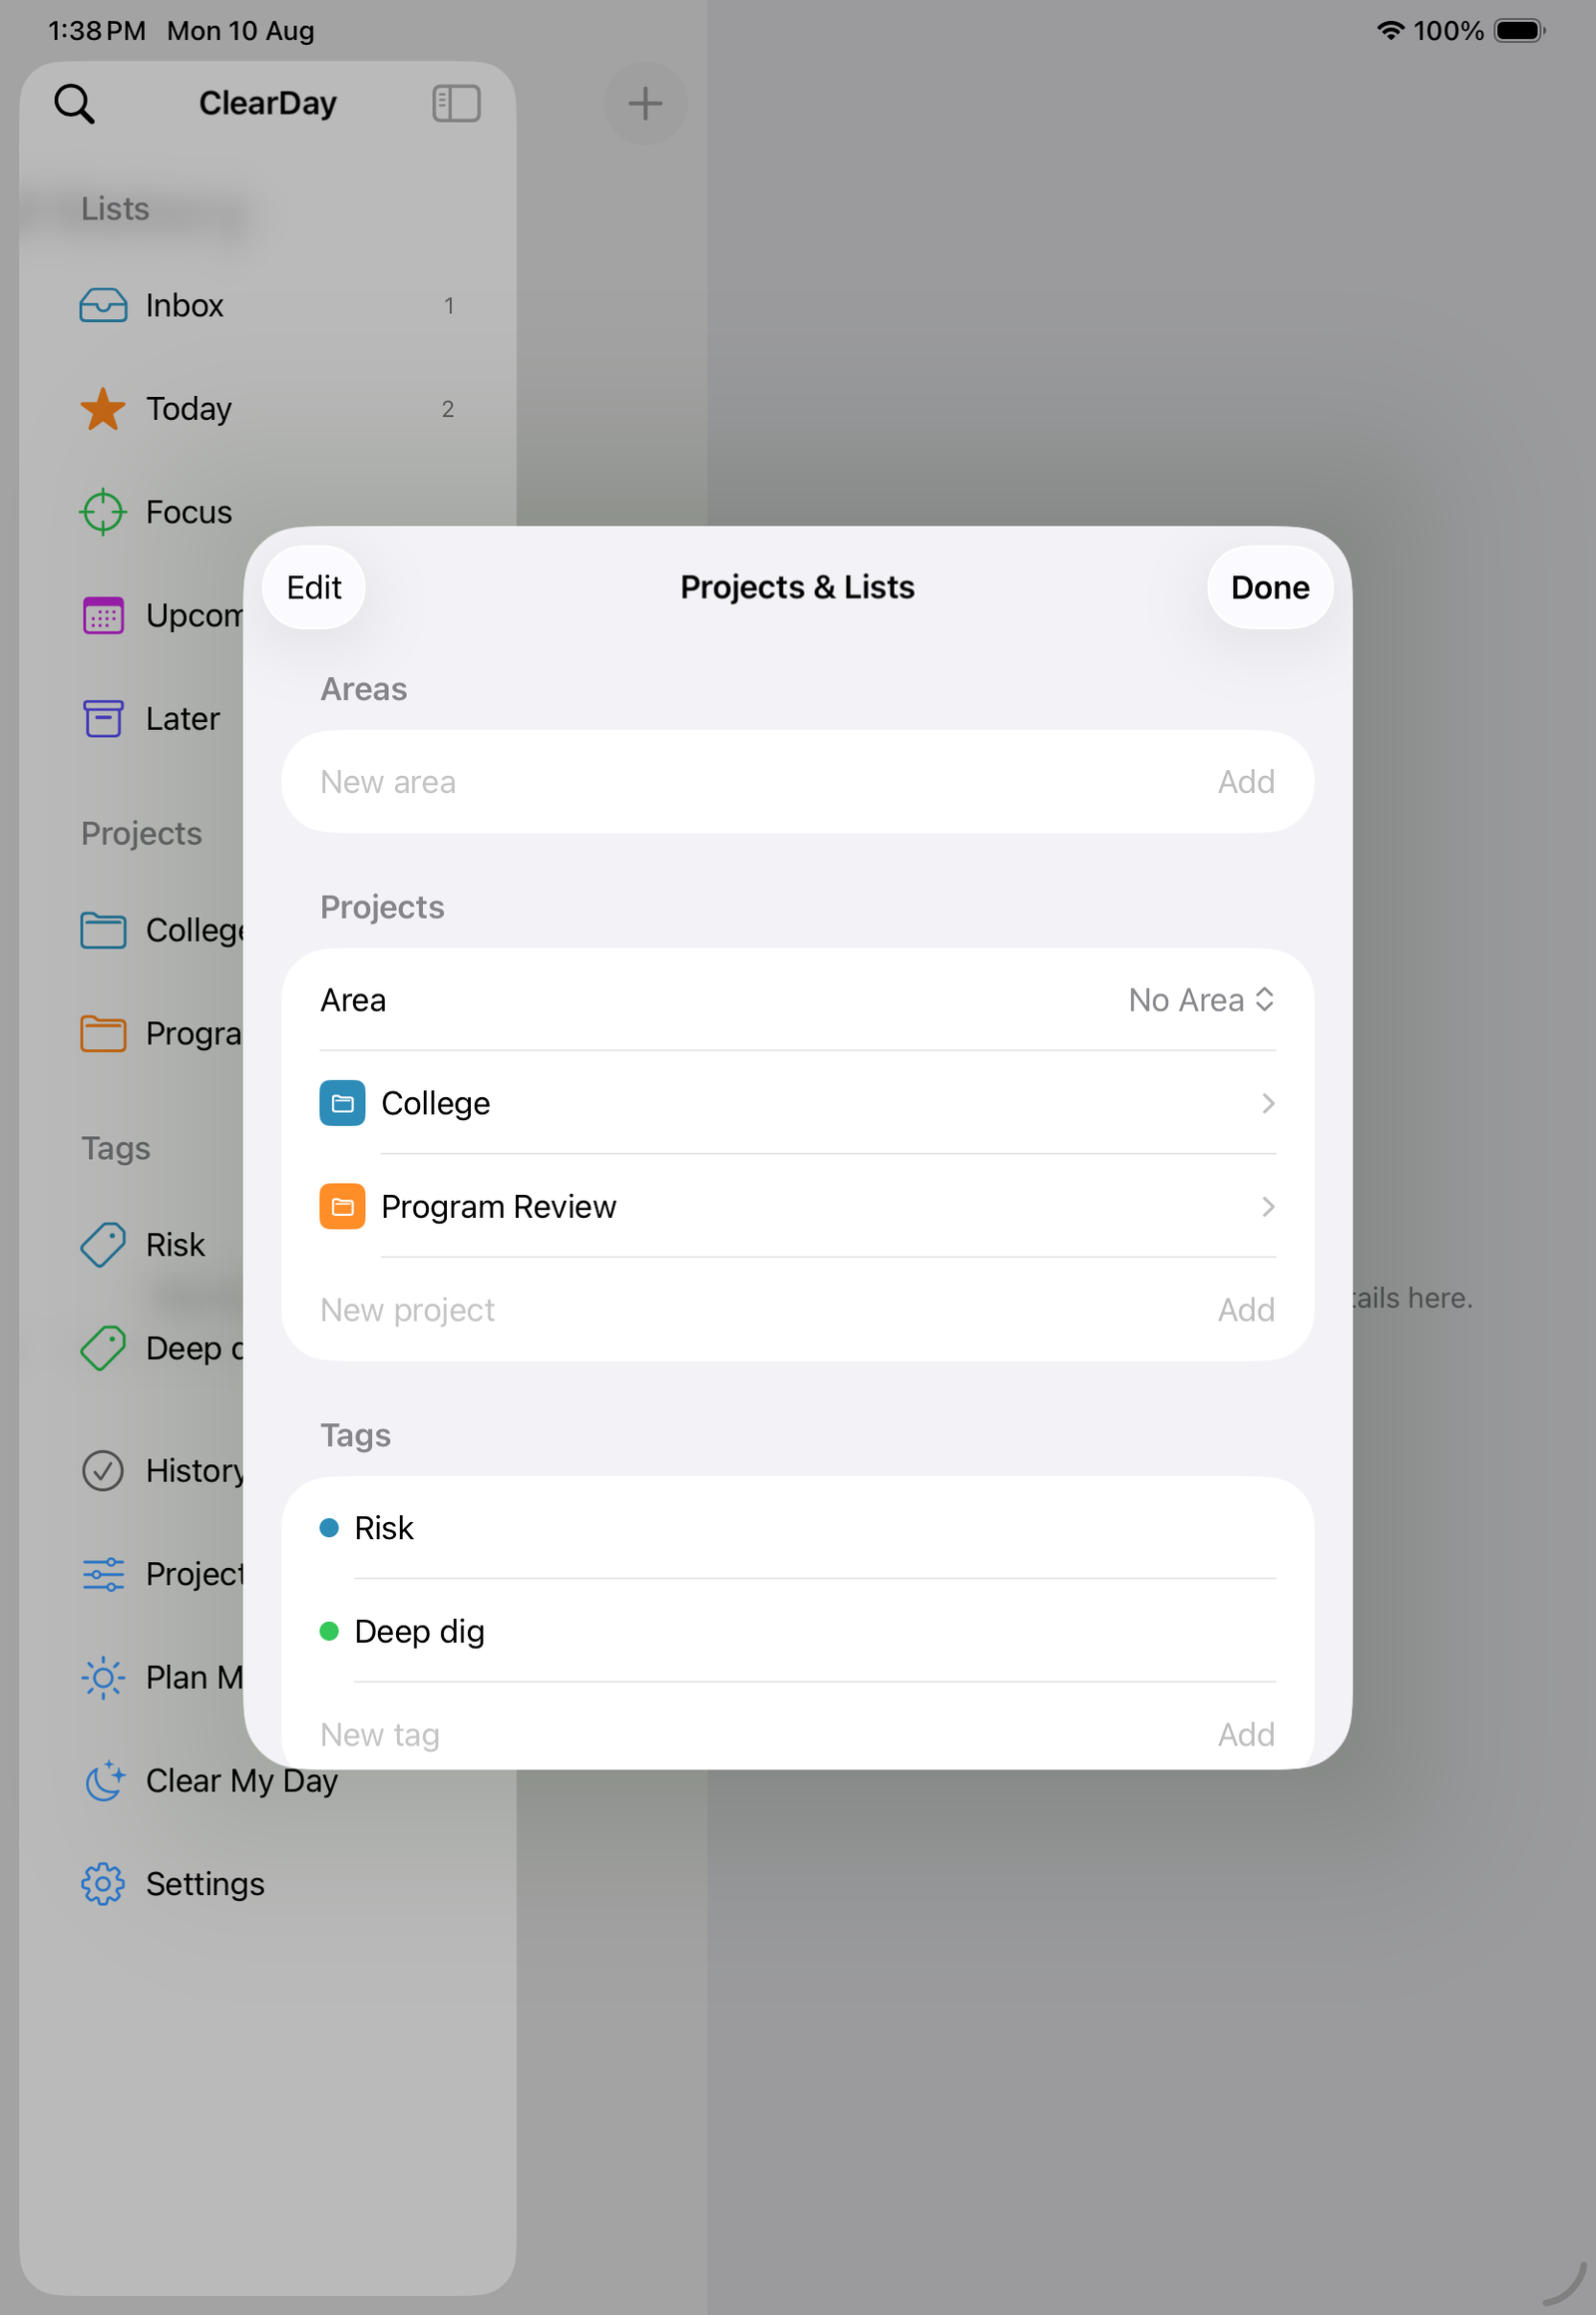Toggle the sidebar panel icon
This screenshot has width=1596, height=2315.
pos(456,103)
